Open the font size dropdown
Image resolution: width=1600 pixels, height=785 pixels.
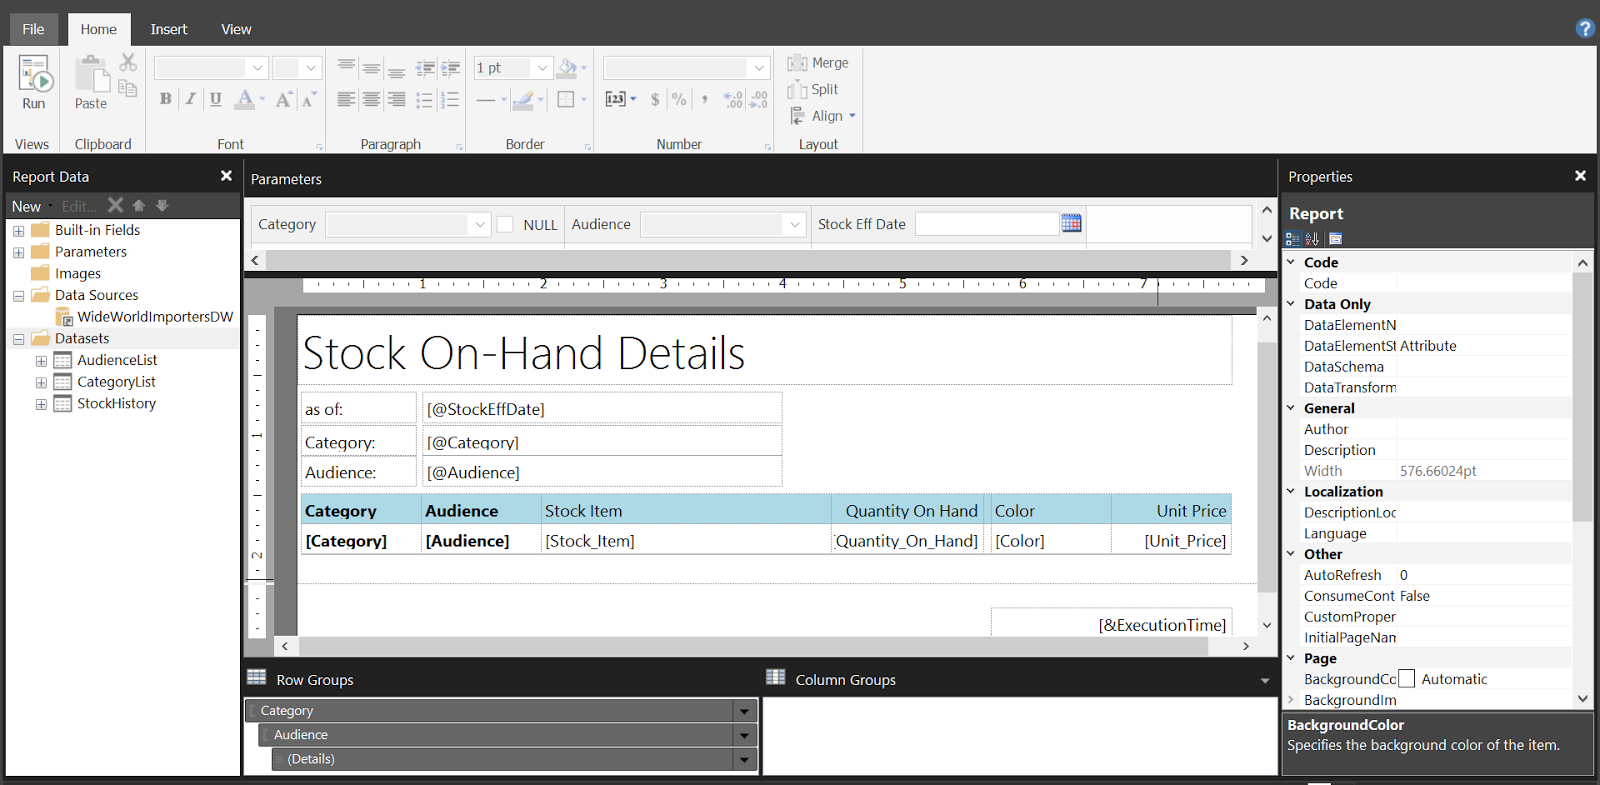coord(311,68)
